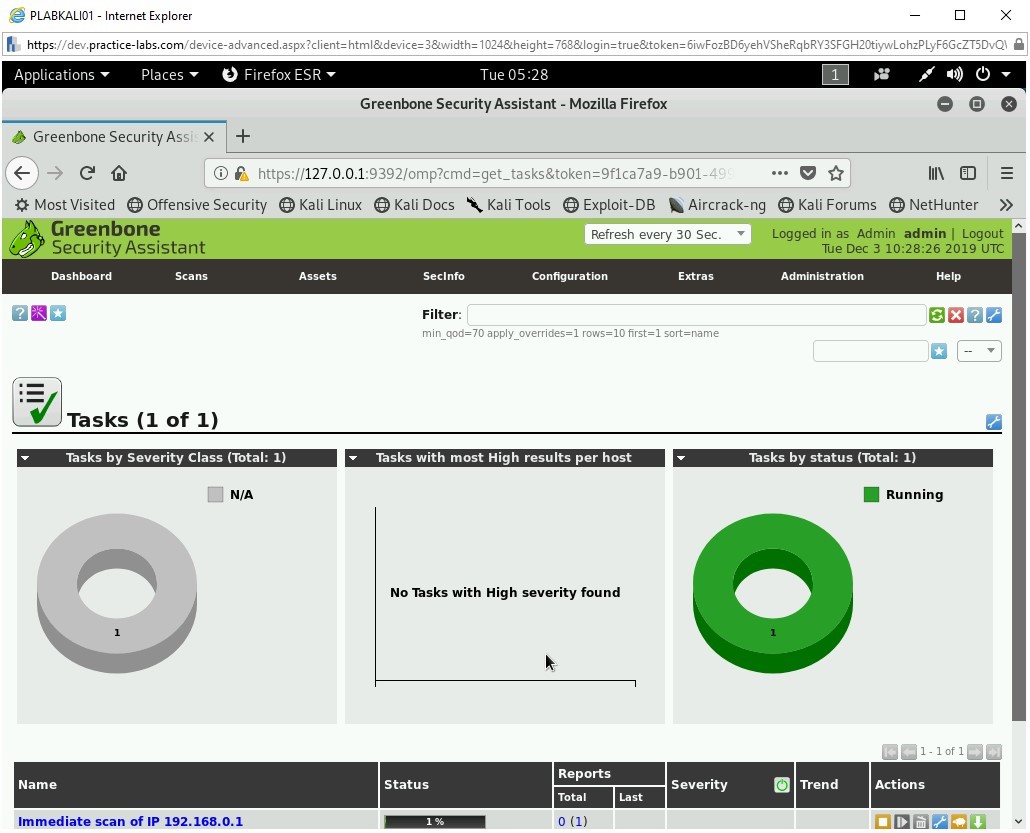The image size is (1030, 833).
Task: Click the green Running legend swatch
Action: [x=871, y=494]
